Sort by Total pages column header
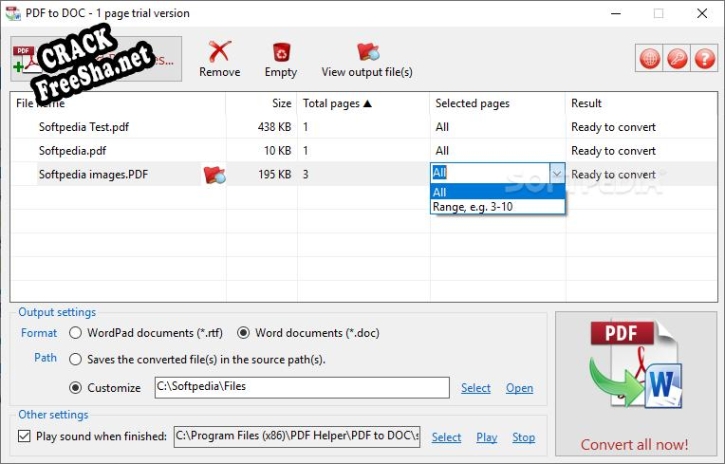Image resolution: width=725 pixels, height=464 pixels. click(336, 103)
